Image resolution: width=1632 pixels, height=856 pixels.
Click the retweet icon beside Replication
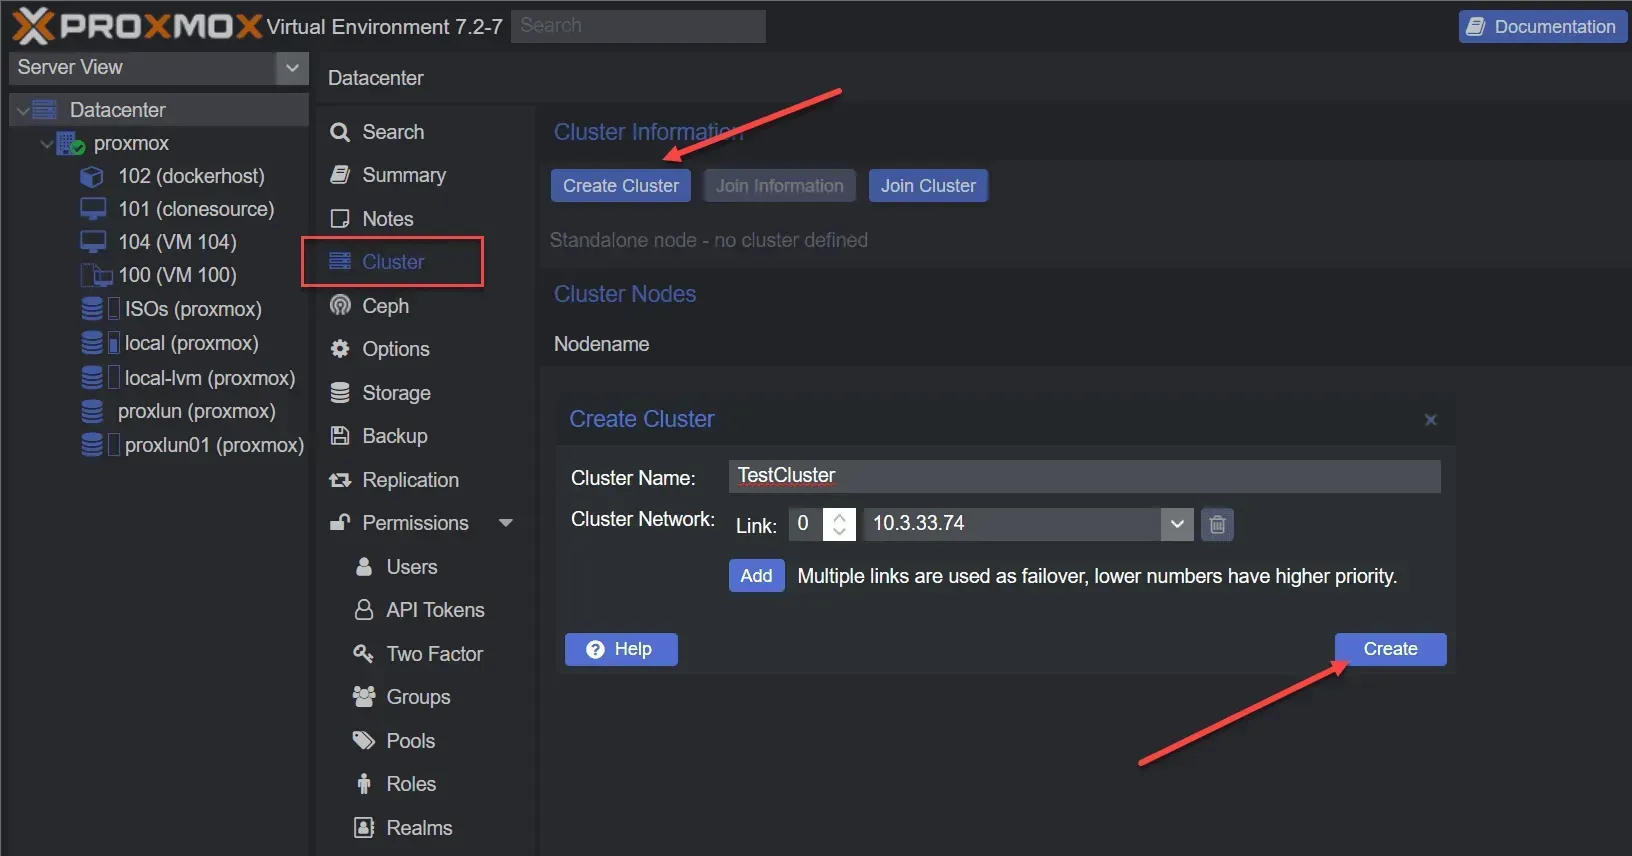pos(340,480)
